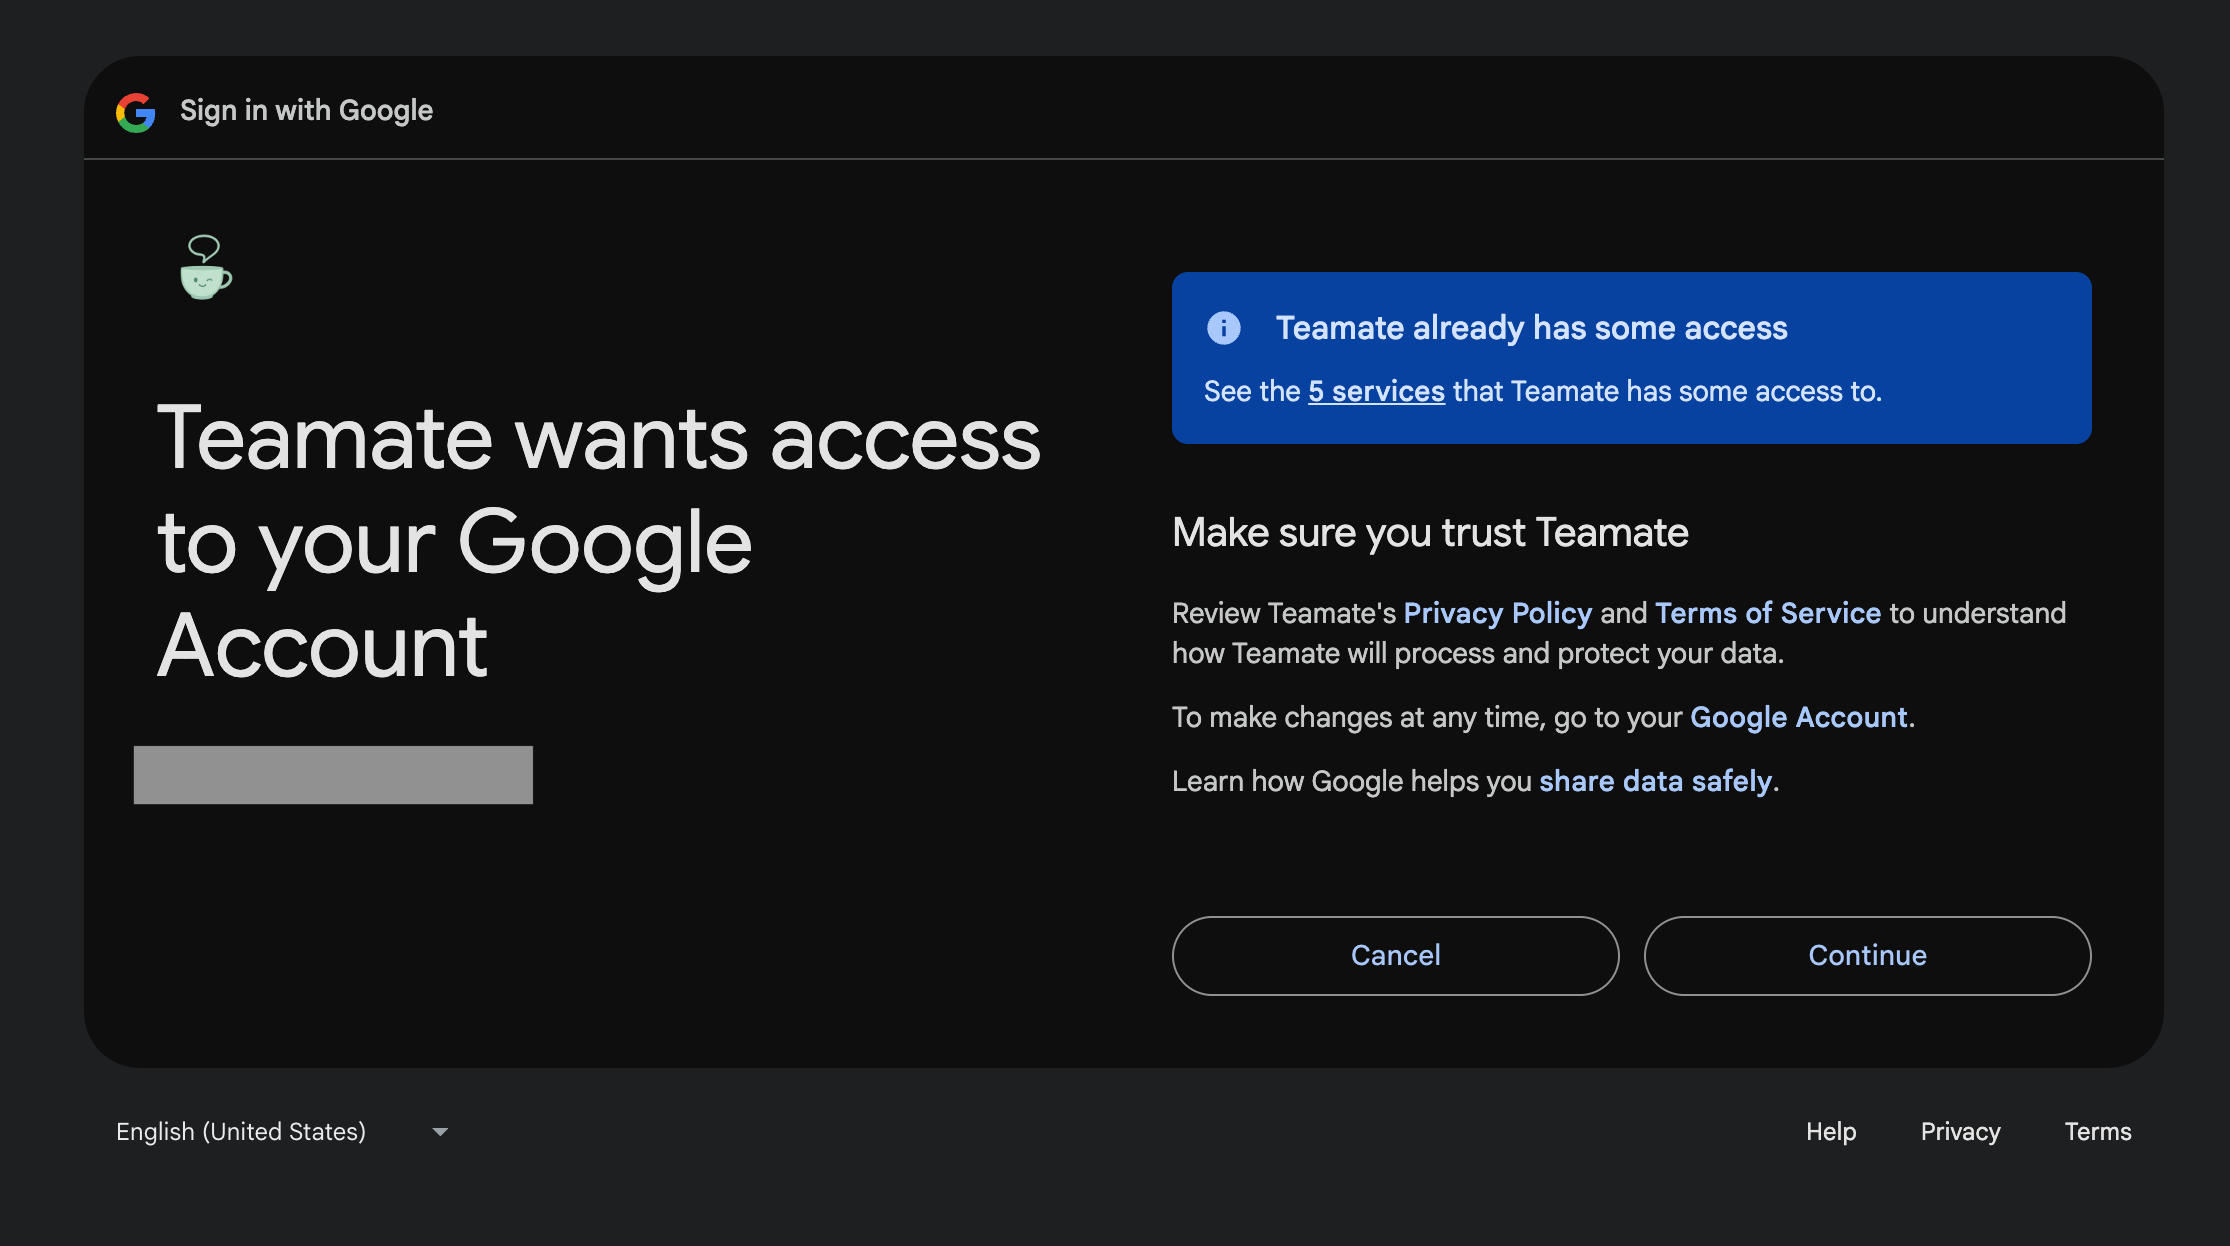The image size is (2230, 1246).
Task: Click the grayed account selector box
Action: pyautogui.click(x=333, y=774)
